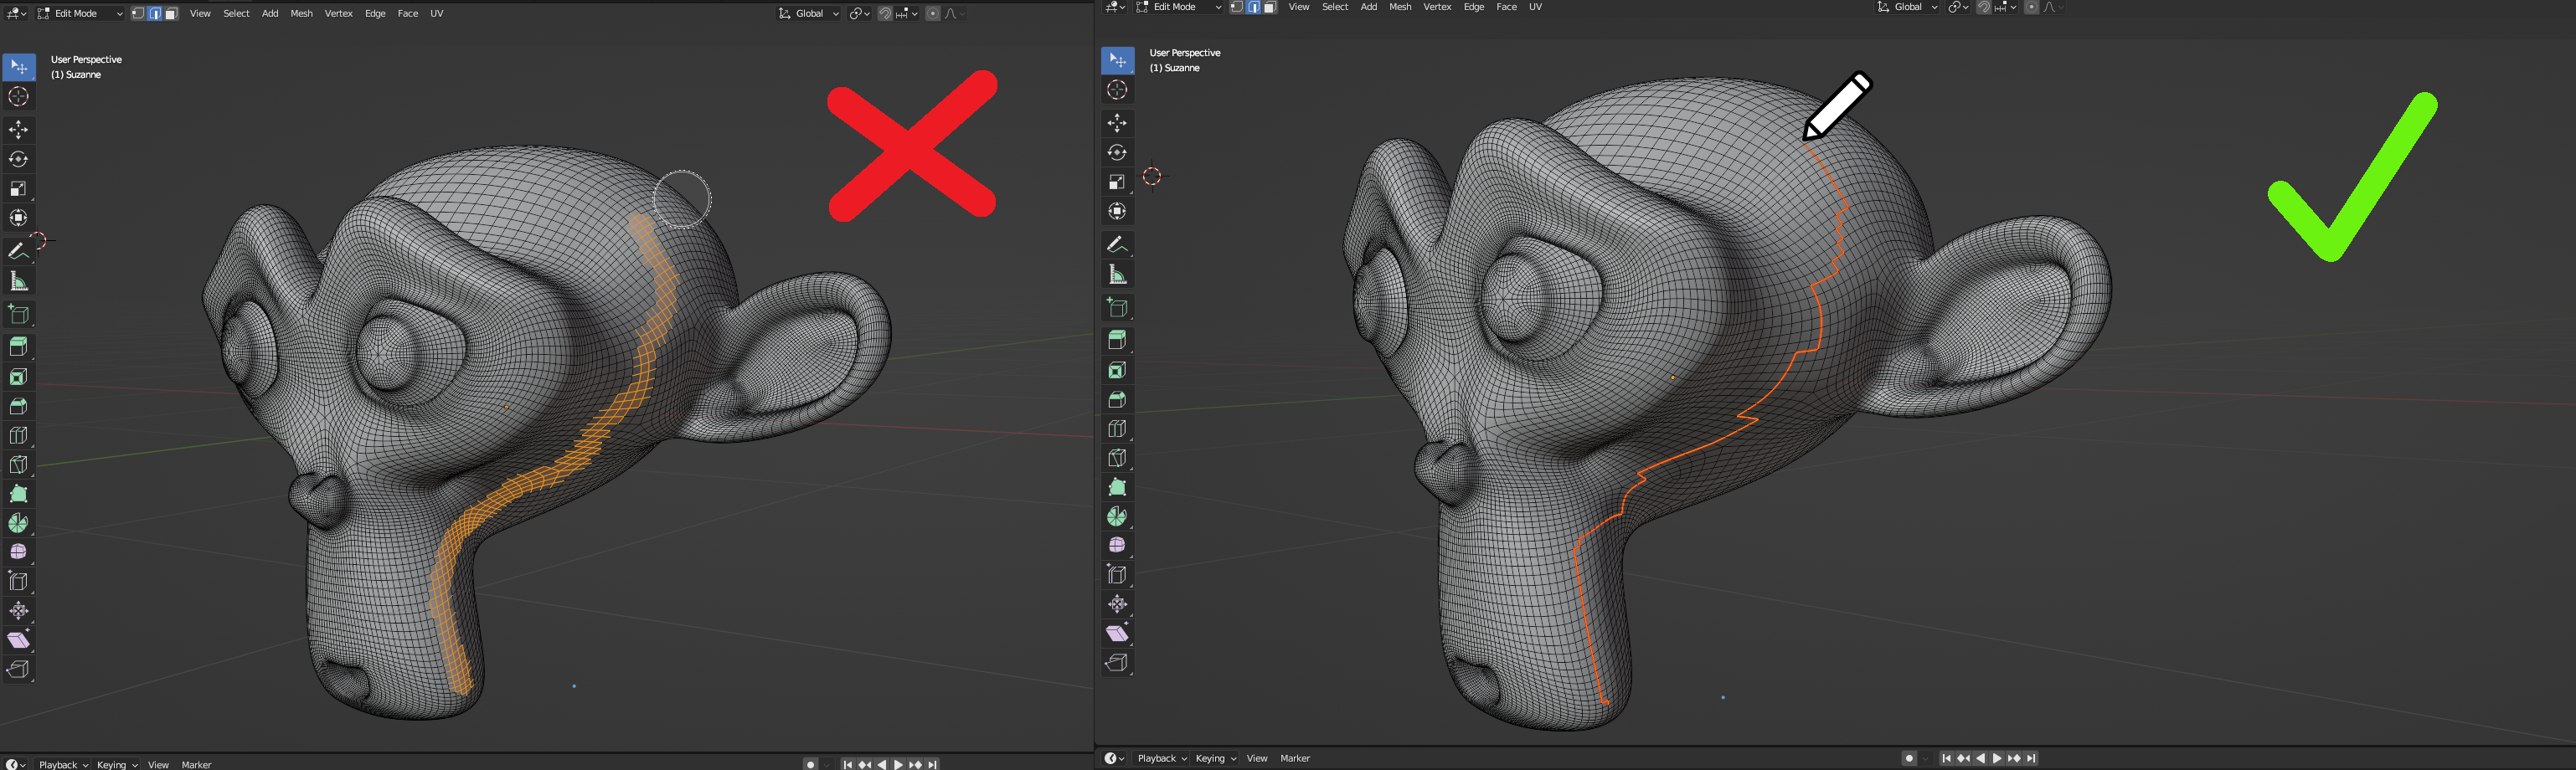Open the Select menu in left viewport
The height and width of the screenshot is (770, 2576).
(236, 13)
